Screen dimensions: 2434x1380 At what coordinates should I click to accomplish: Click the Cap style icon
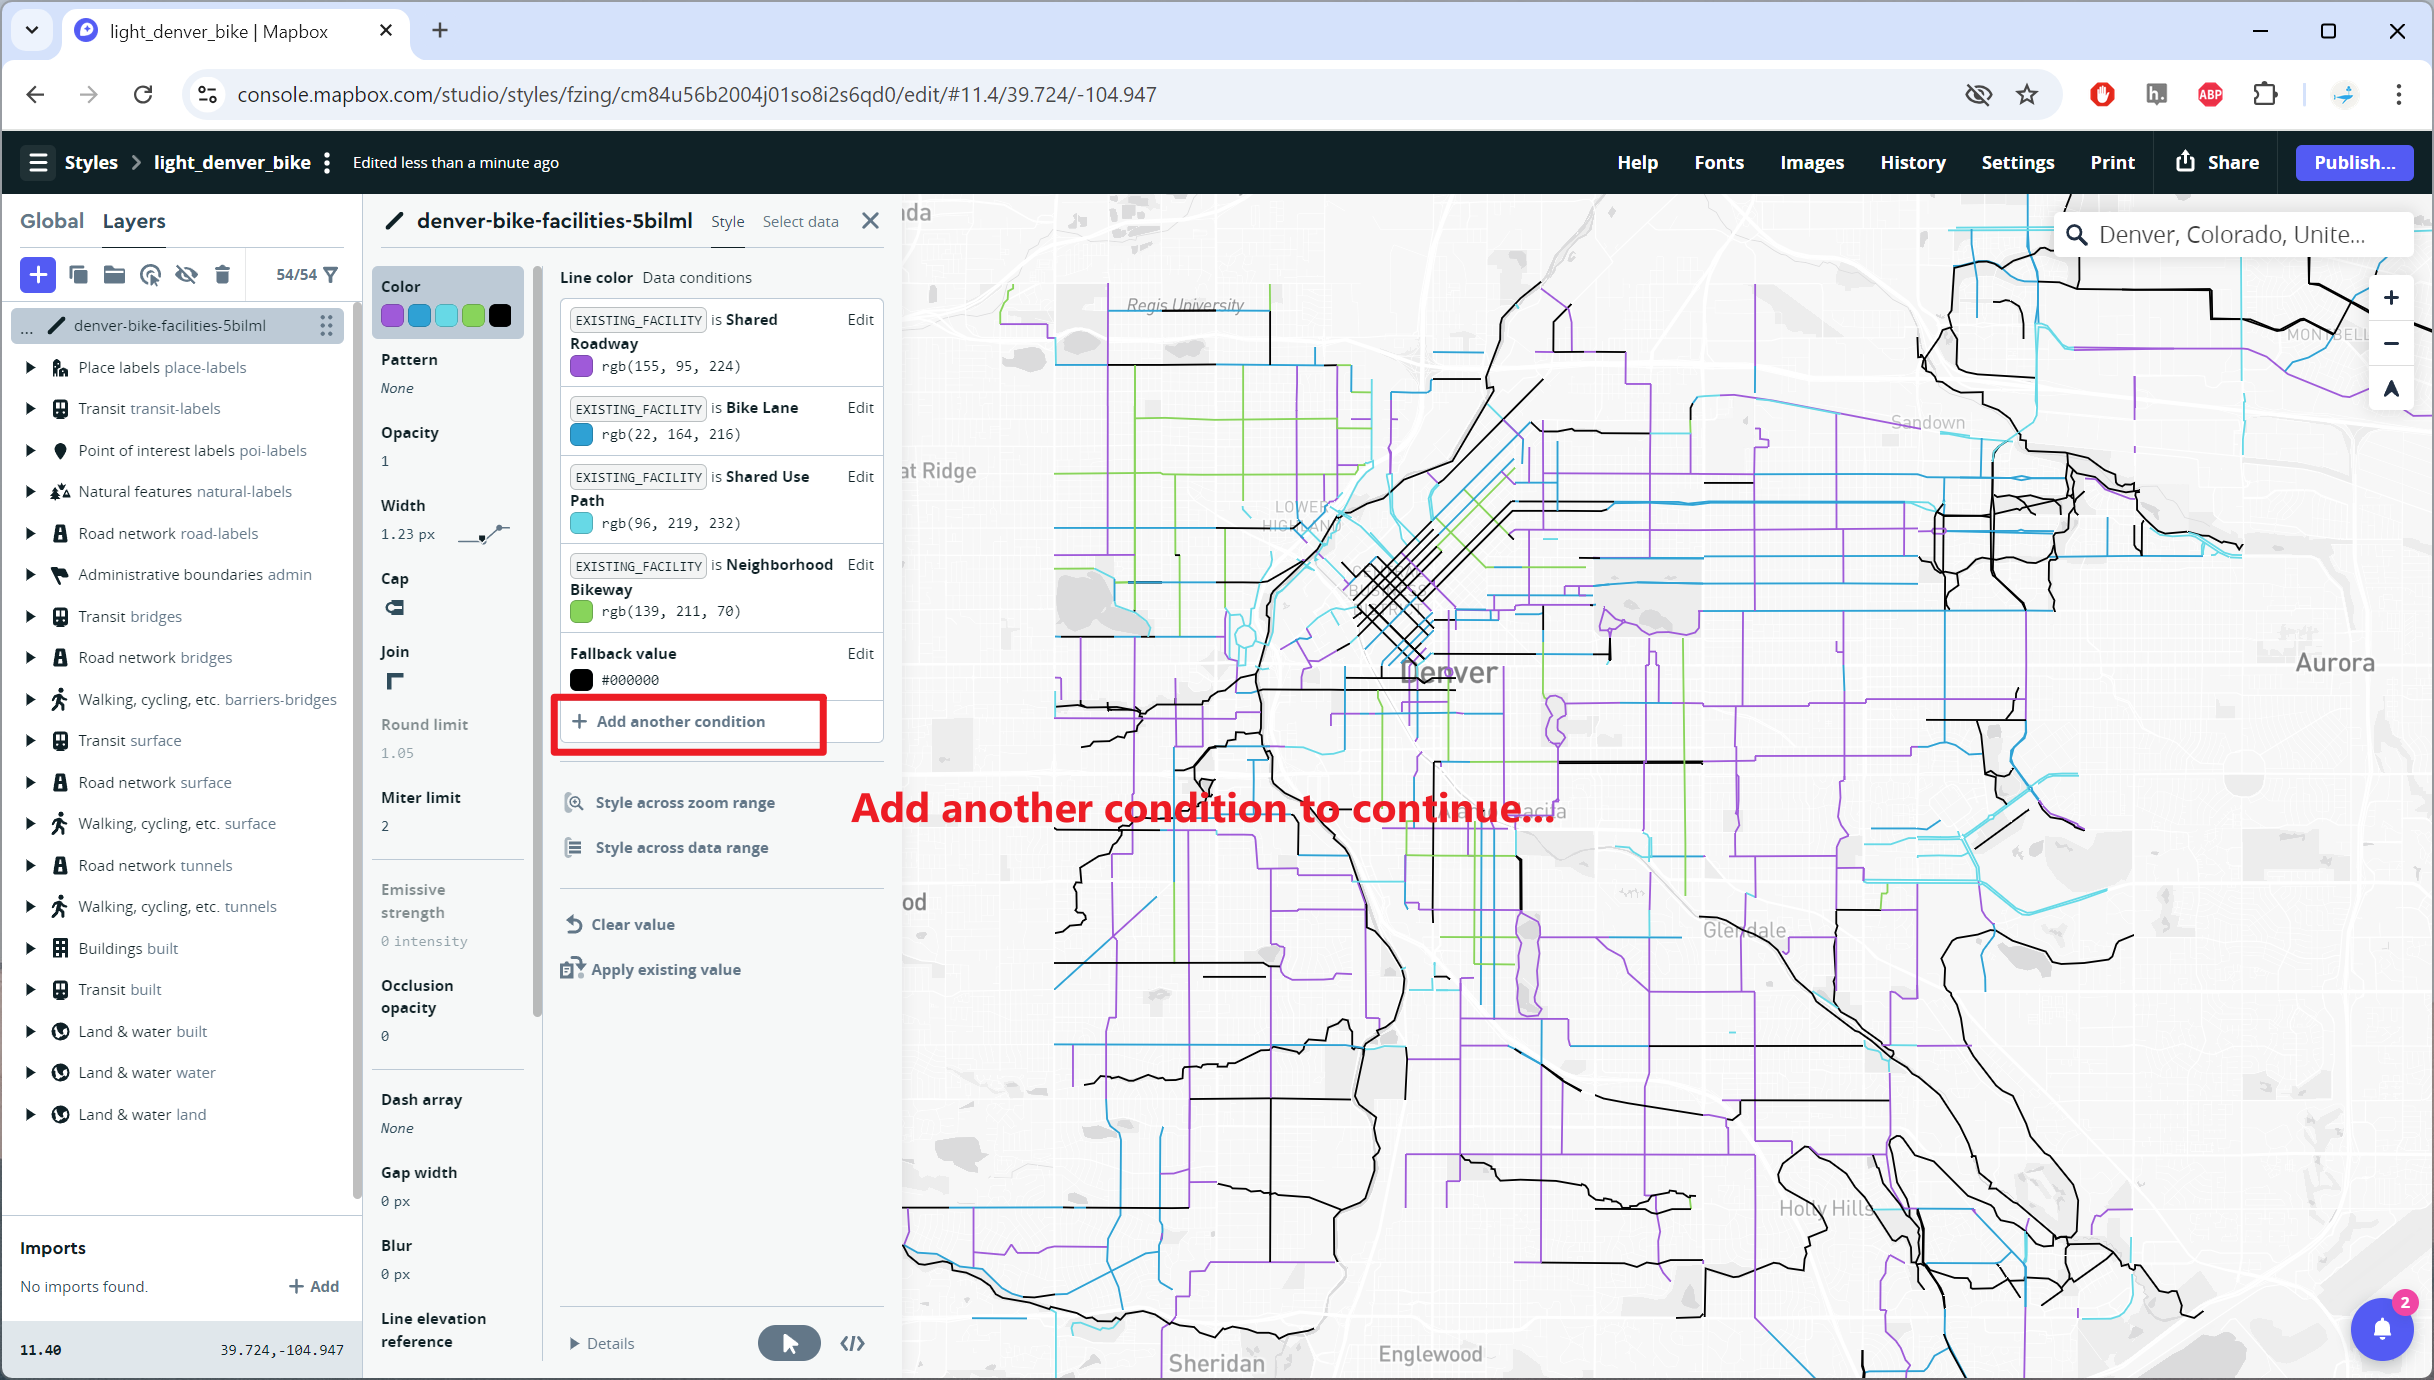point(395,607)
